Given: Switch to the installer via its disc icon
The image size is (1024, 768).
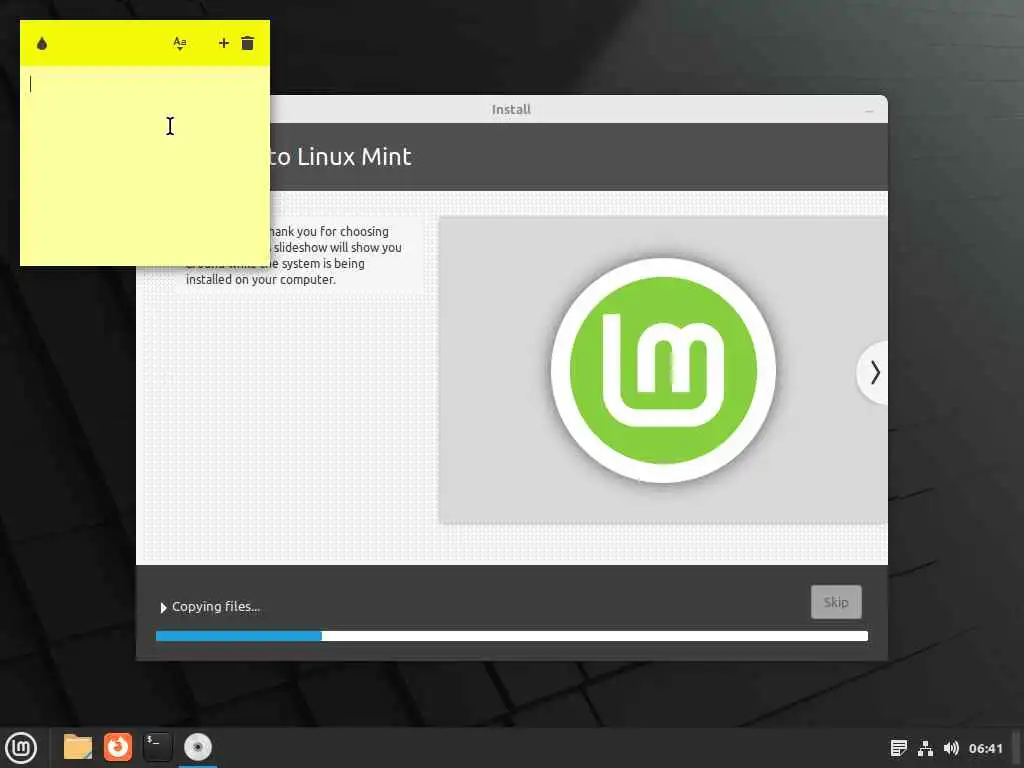Looking at the screenshot, I should tap(197, 747).
